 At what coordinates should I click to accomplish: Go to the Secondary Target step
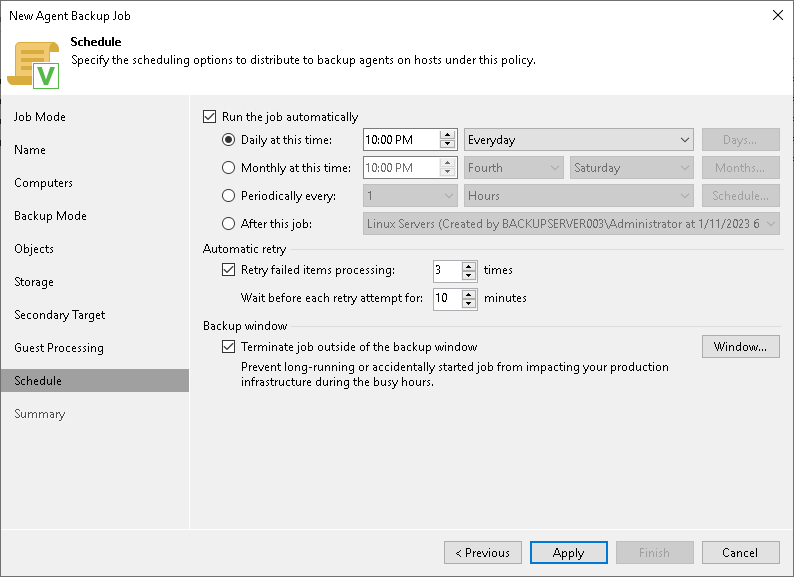[x=60, y=315]
